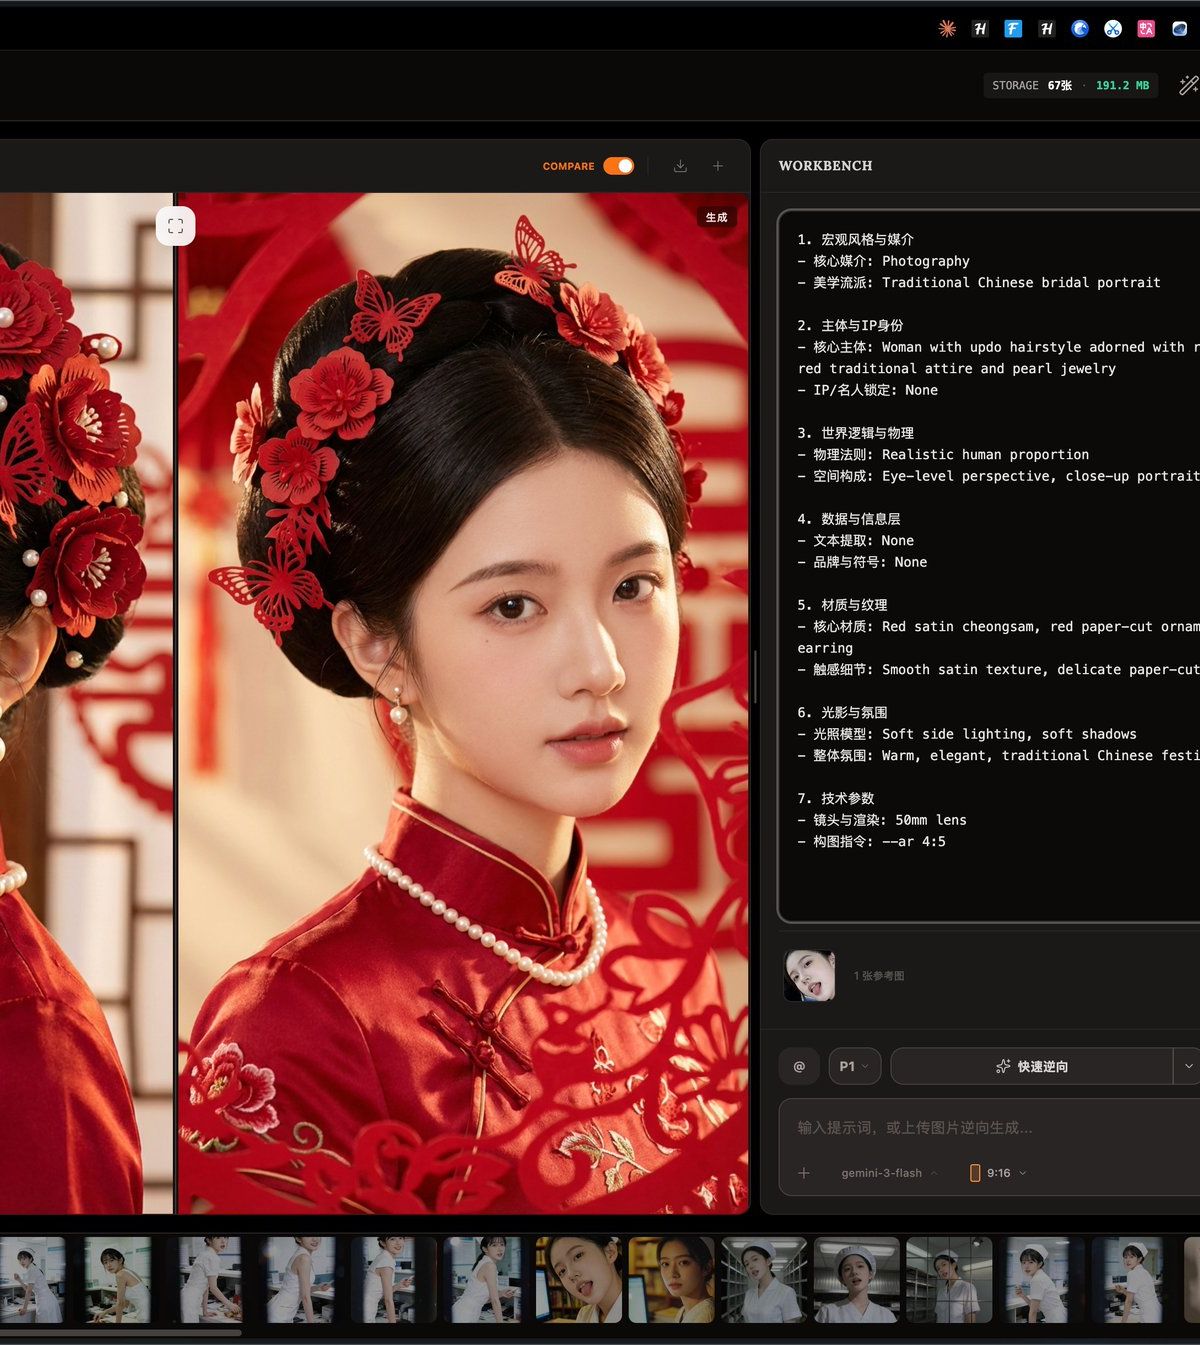Screen dimensions: 1200x1345
Task: Open the blue F app in the menu bar
Action: pos(1013,29)
